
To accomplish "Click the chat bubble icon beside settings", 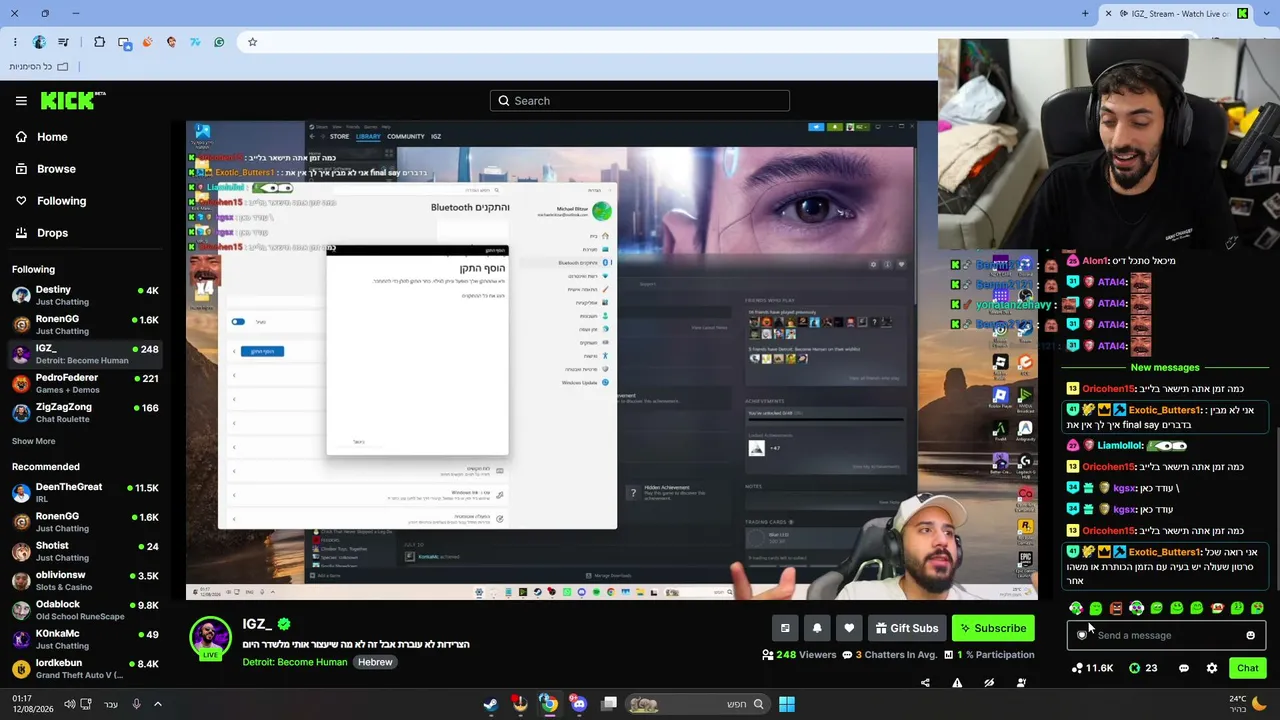I will click(1184, 668).
